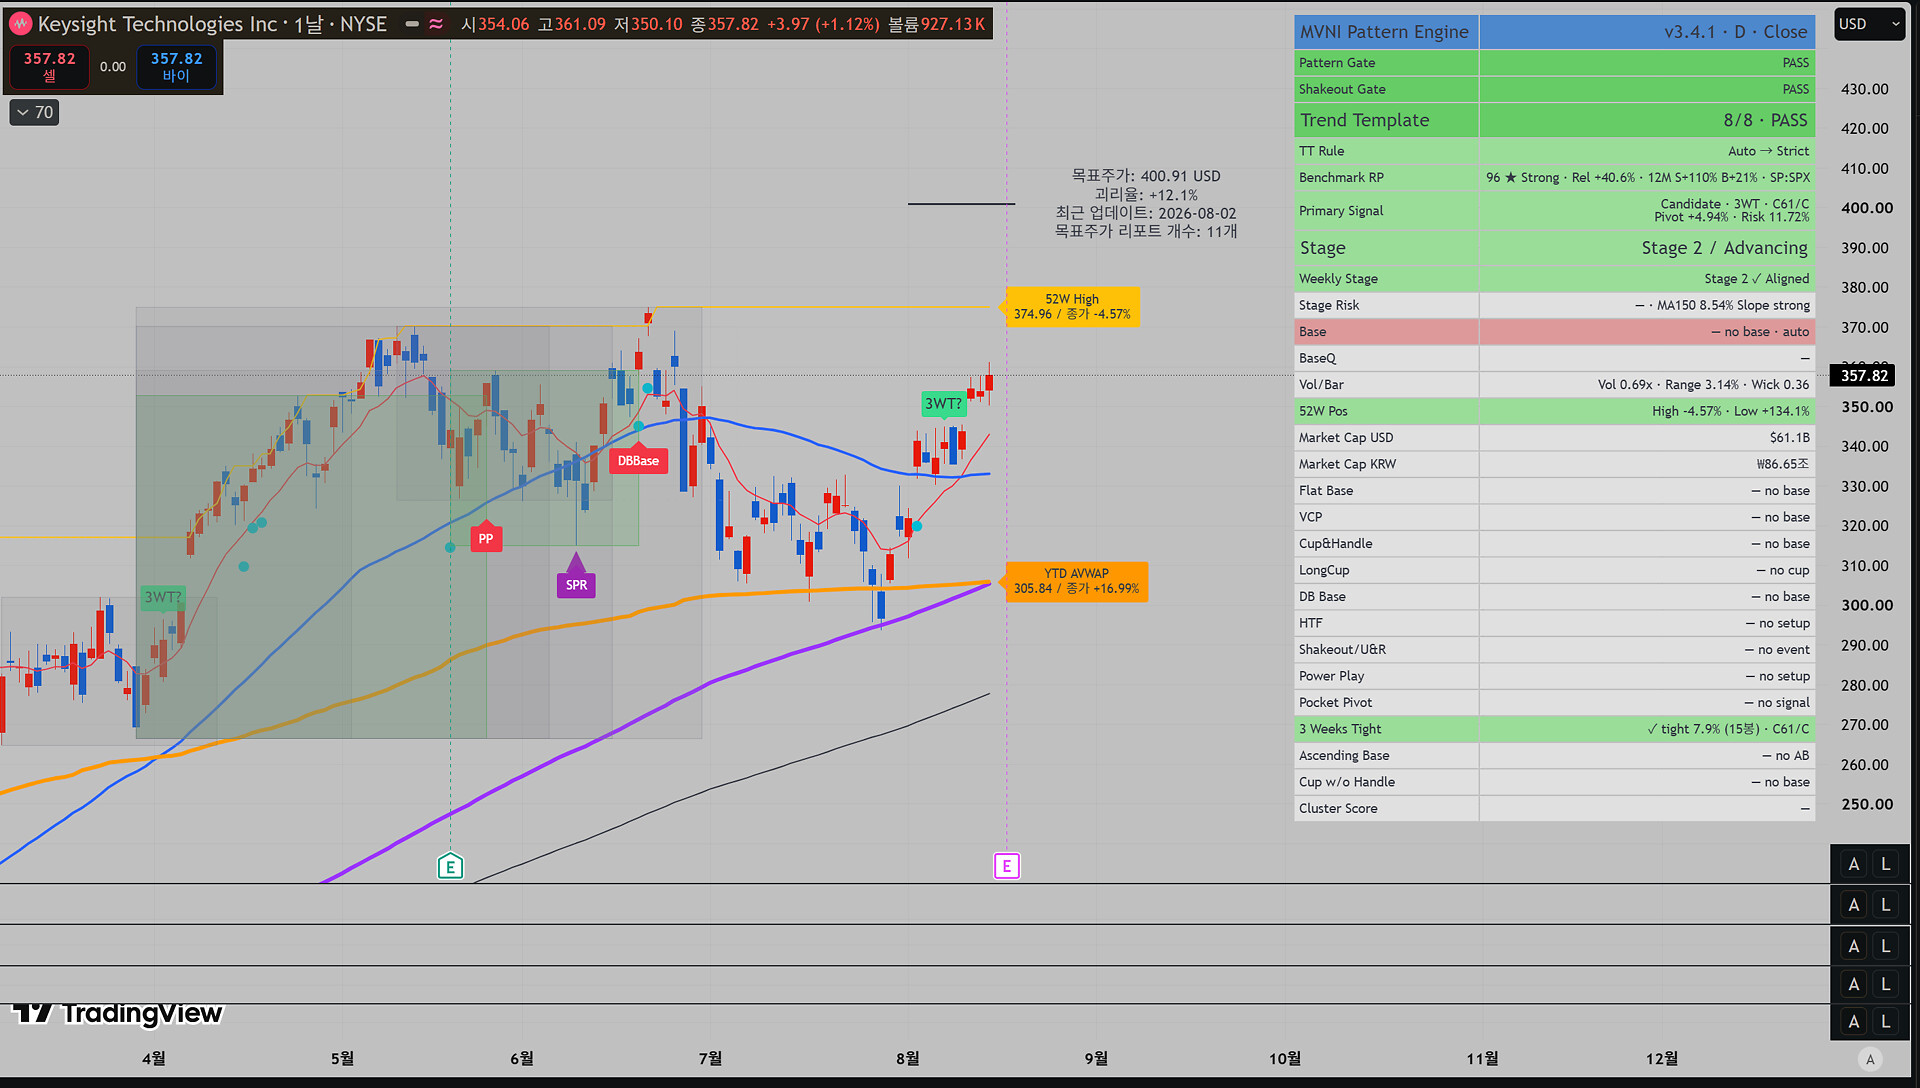The image size is (1920, 1088).
Task: Click the red PP signal label
Action: [486, 537]
